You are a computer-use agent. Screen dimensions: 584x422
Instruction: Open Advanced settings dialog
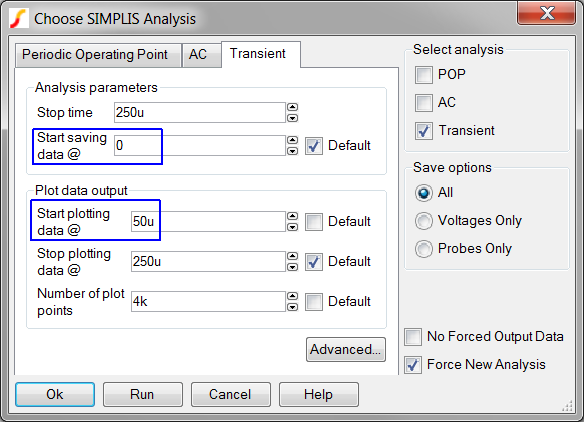click(346, 349)
